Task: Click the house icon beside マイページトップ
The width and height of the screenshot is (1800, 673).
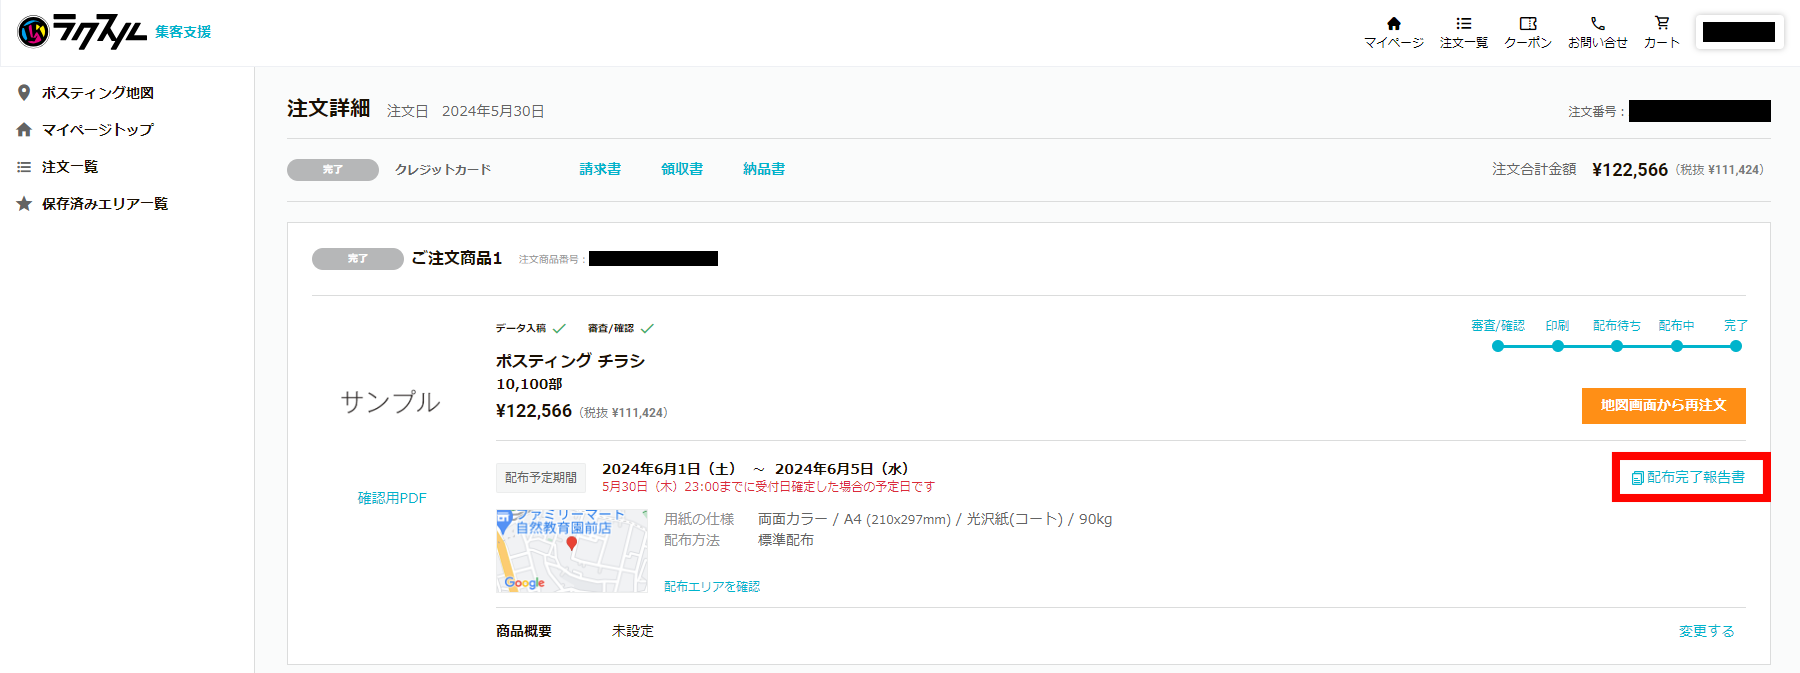Action: (24, 130)
